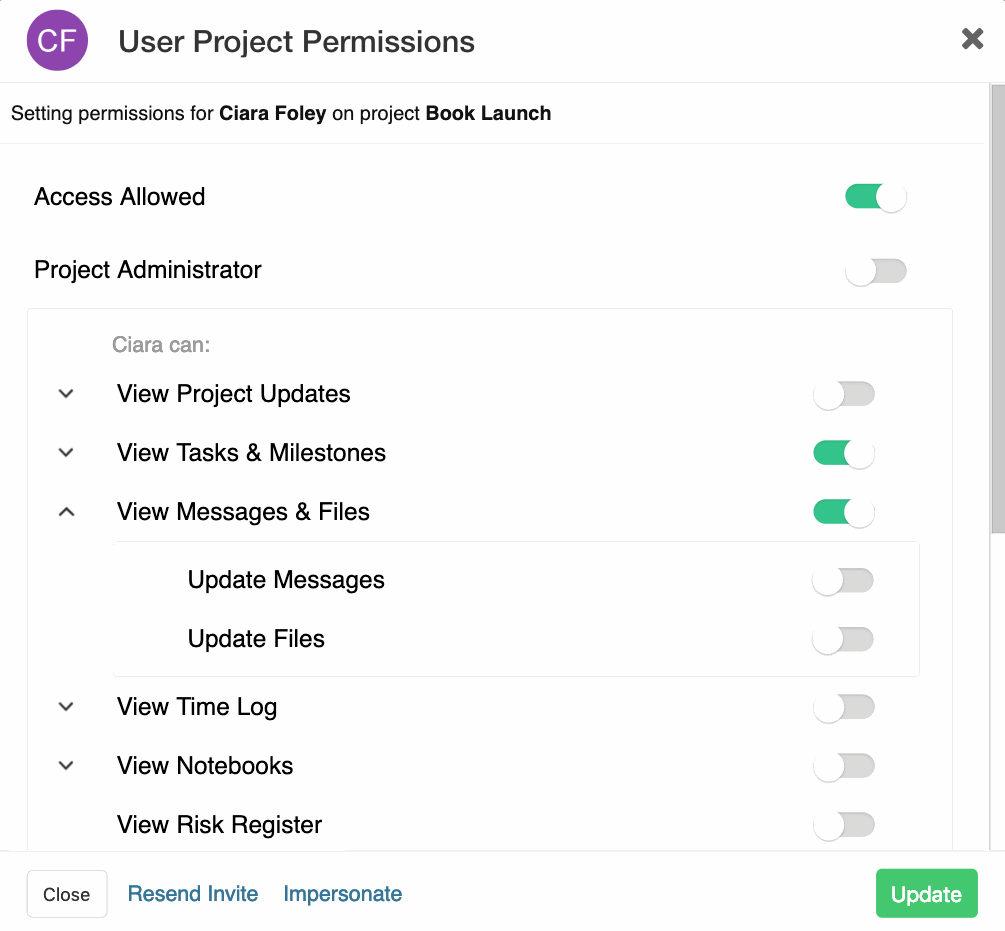Turn on View Project Updates switch
1005x931 pixels.
tap(843, 394)
